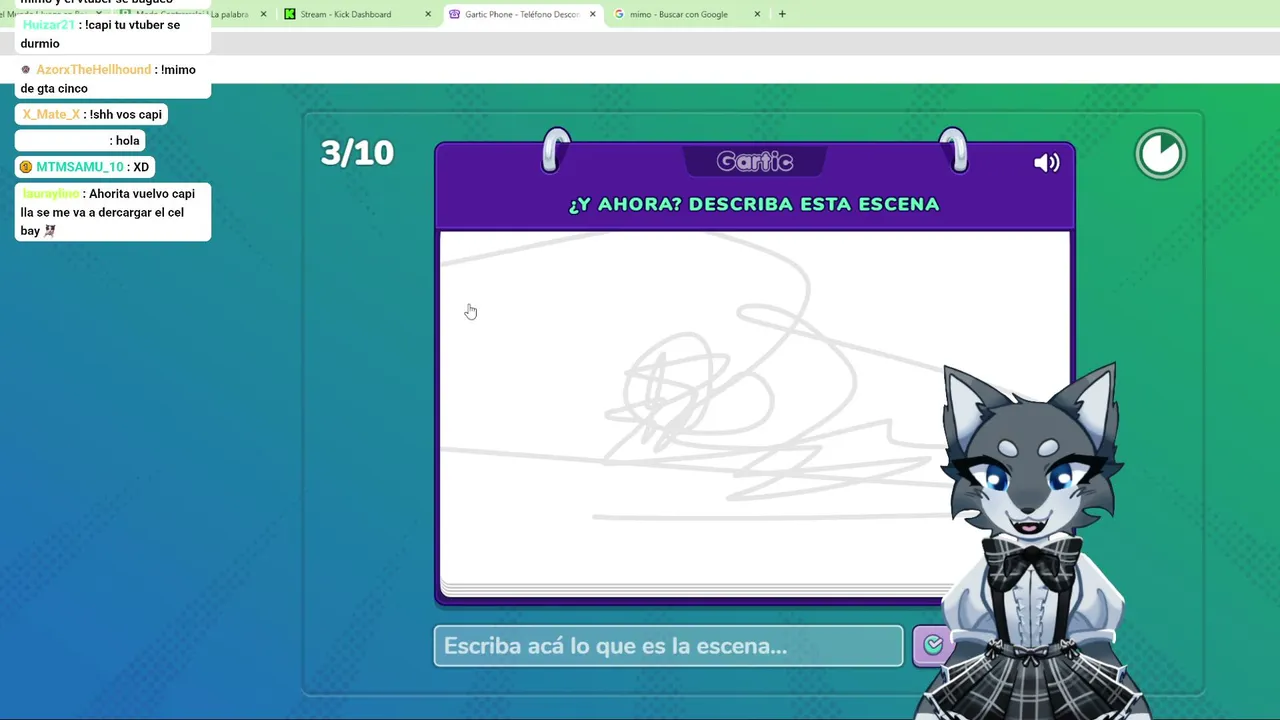1280x720 pixels.
Task: Click the 3/10 round counter
Action: click(357, 153)
